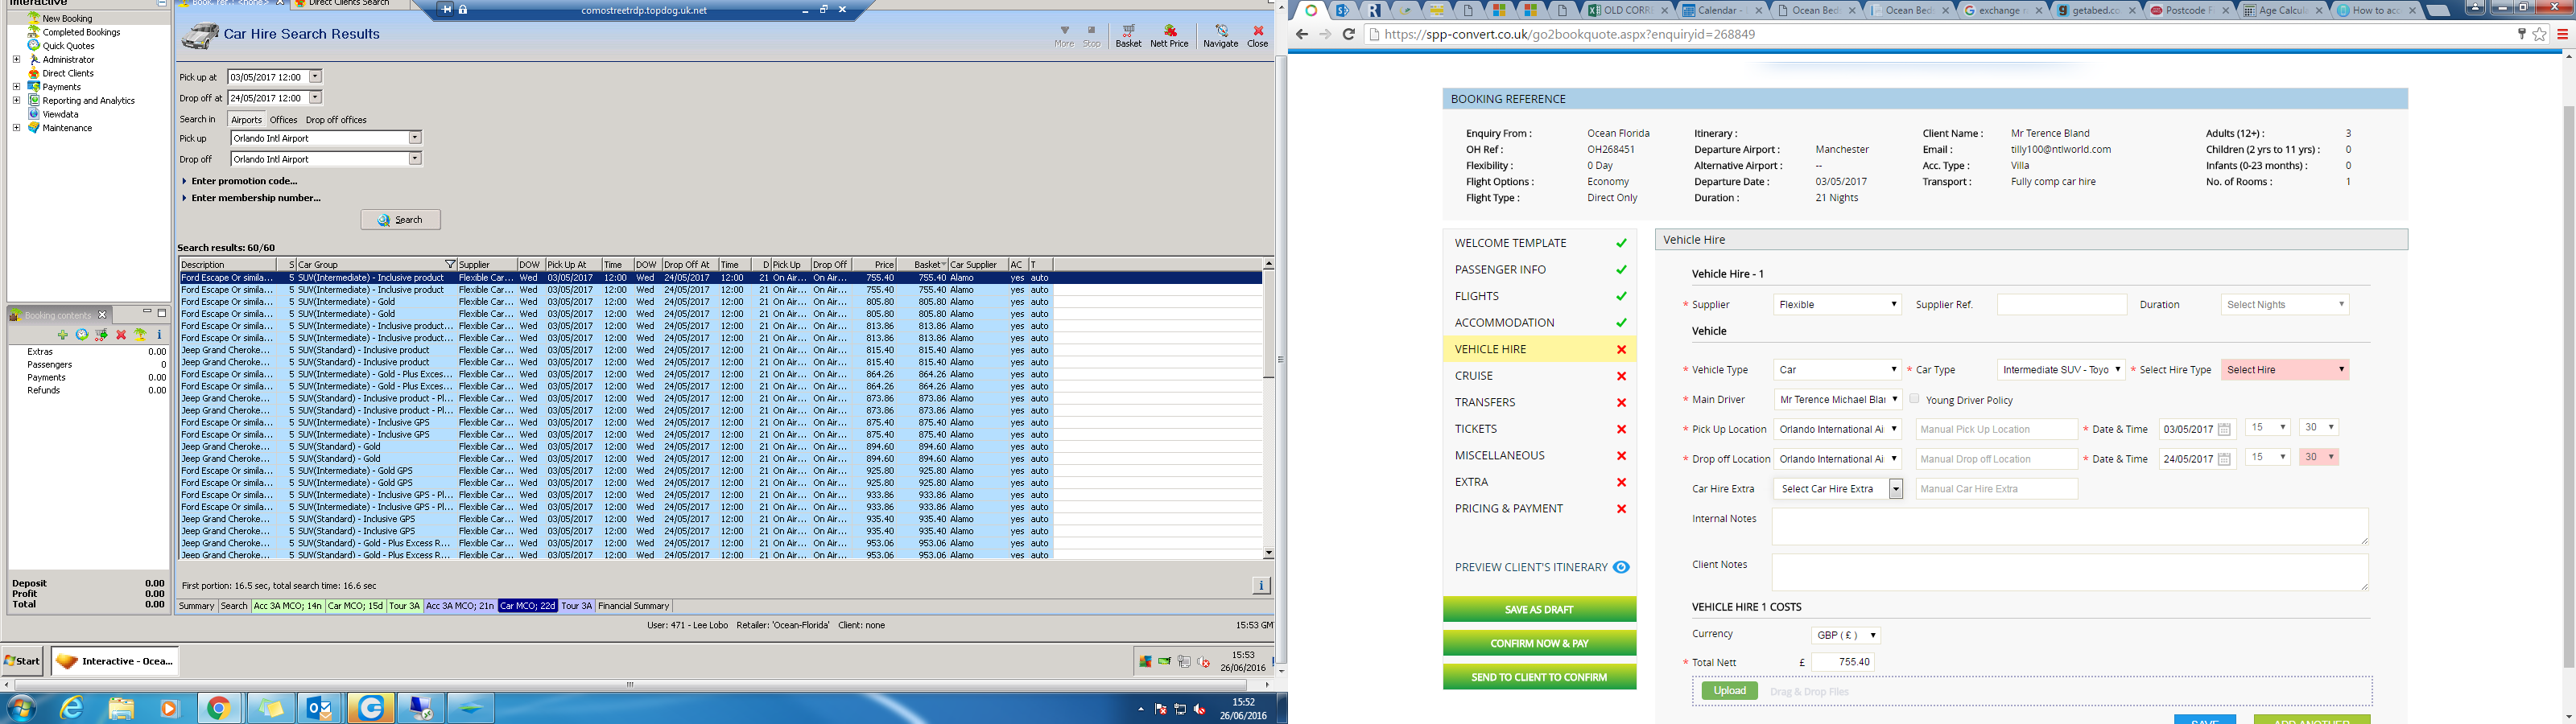
Task: Click the Search button for car hire
Action: 400,220
